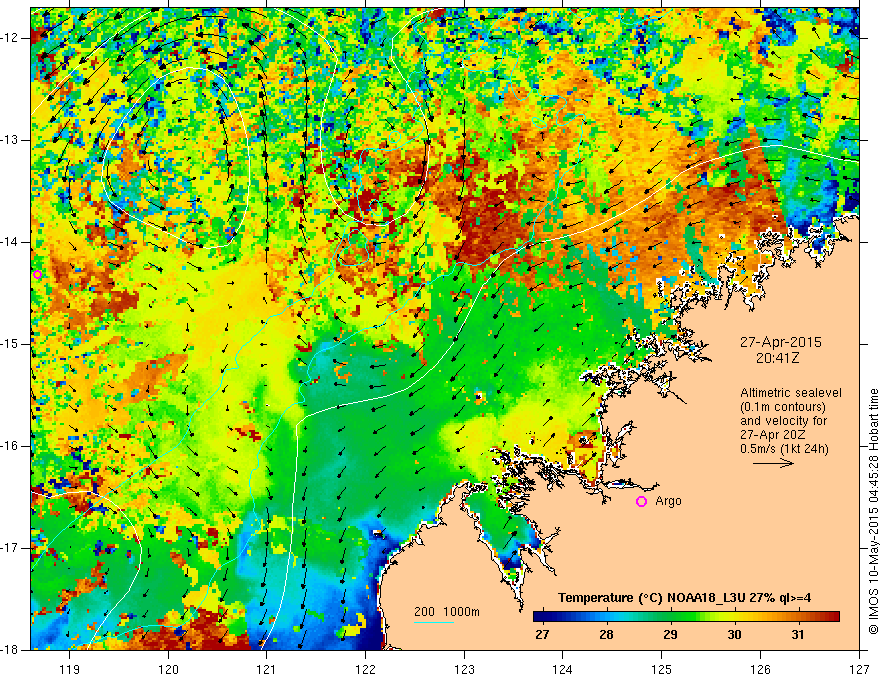
Task: Click latitude axis label -12
Action: coord(10,38)
